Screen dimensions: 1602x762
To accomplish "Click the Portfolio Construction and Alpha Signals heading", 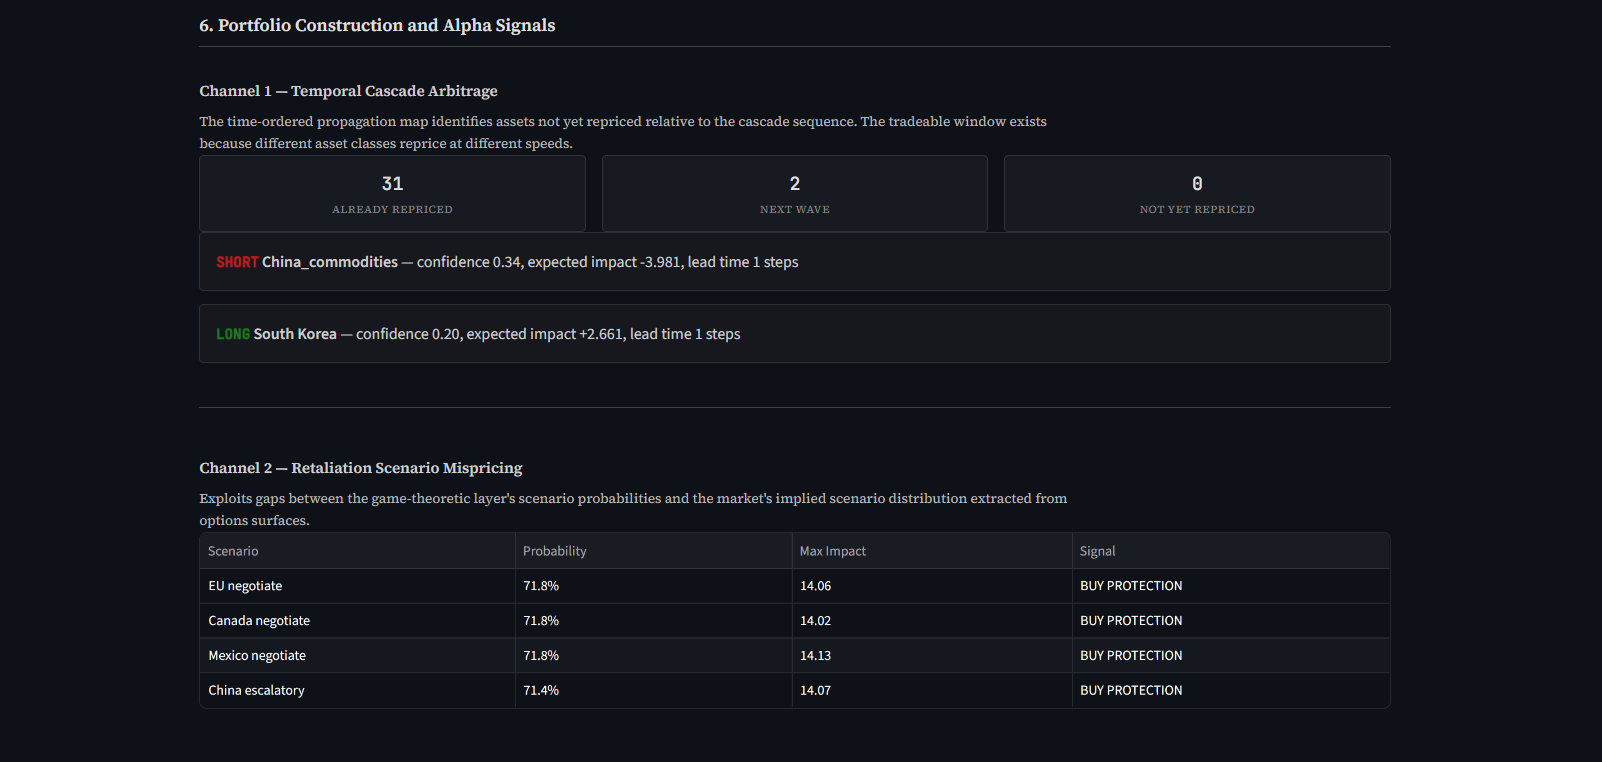I will (377, 25).
